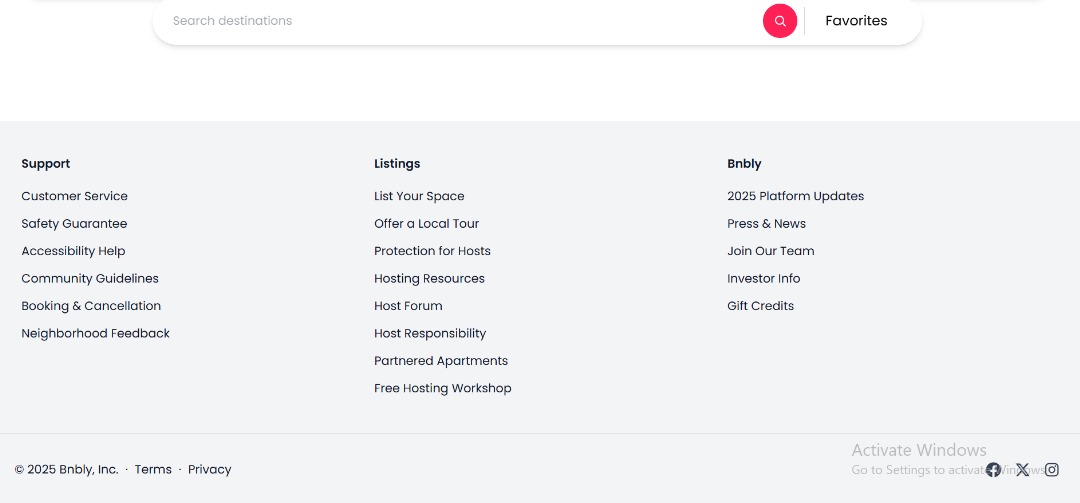Viewport: 1080px width, 503px height.
Task: View the Community Guidelines
Action: 90,279
